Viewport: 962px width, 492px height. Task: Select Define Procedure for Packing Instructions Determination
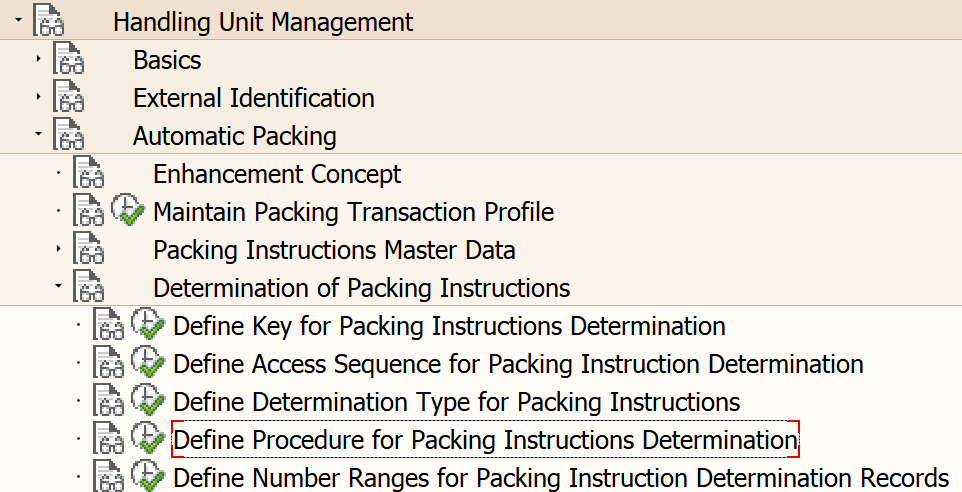(485, 439)
